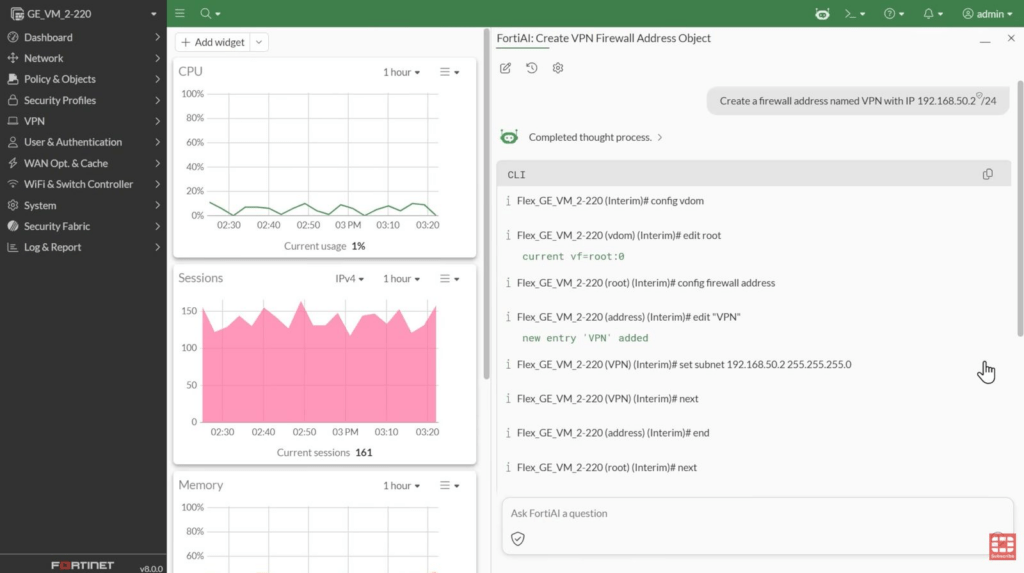Open the CLI console icon in header
The height and width of the screenshot is (573, 1024).
click(854, 14)
